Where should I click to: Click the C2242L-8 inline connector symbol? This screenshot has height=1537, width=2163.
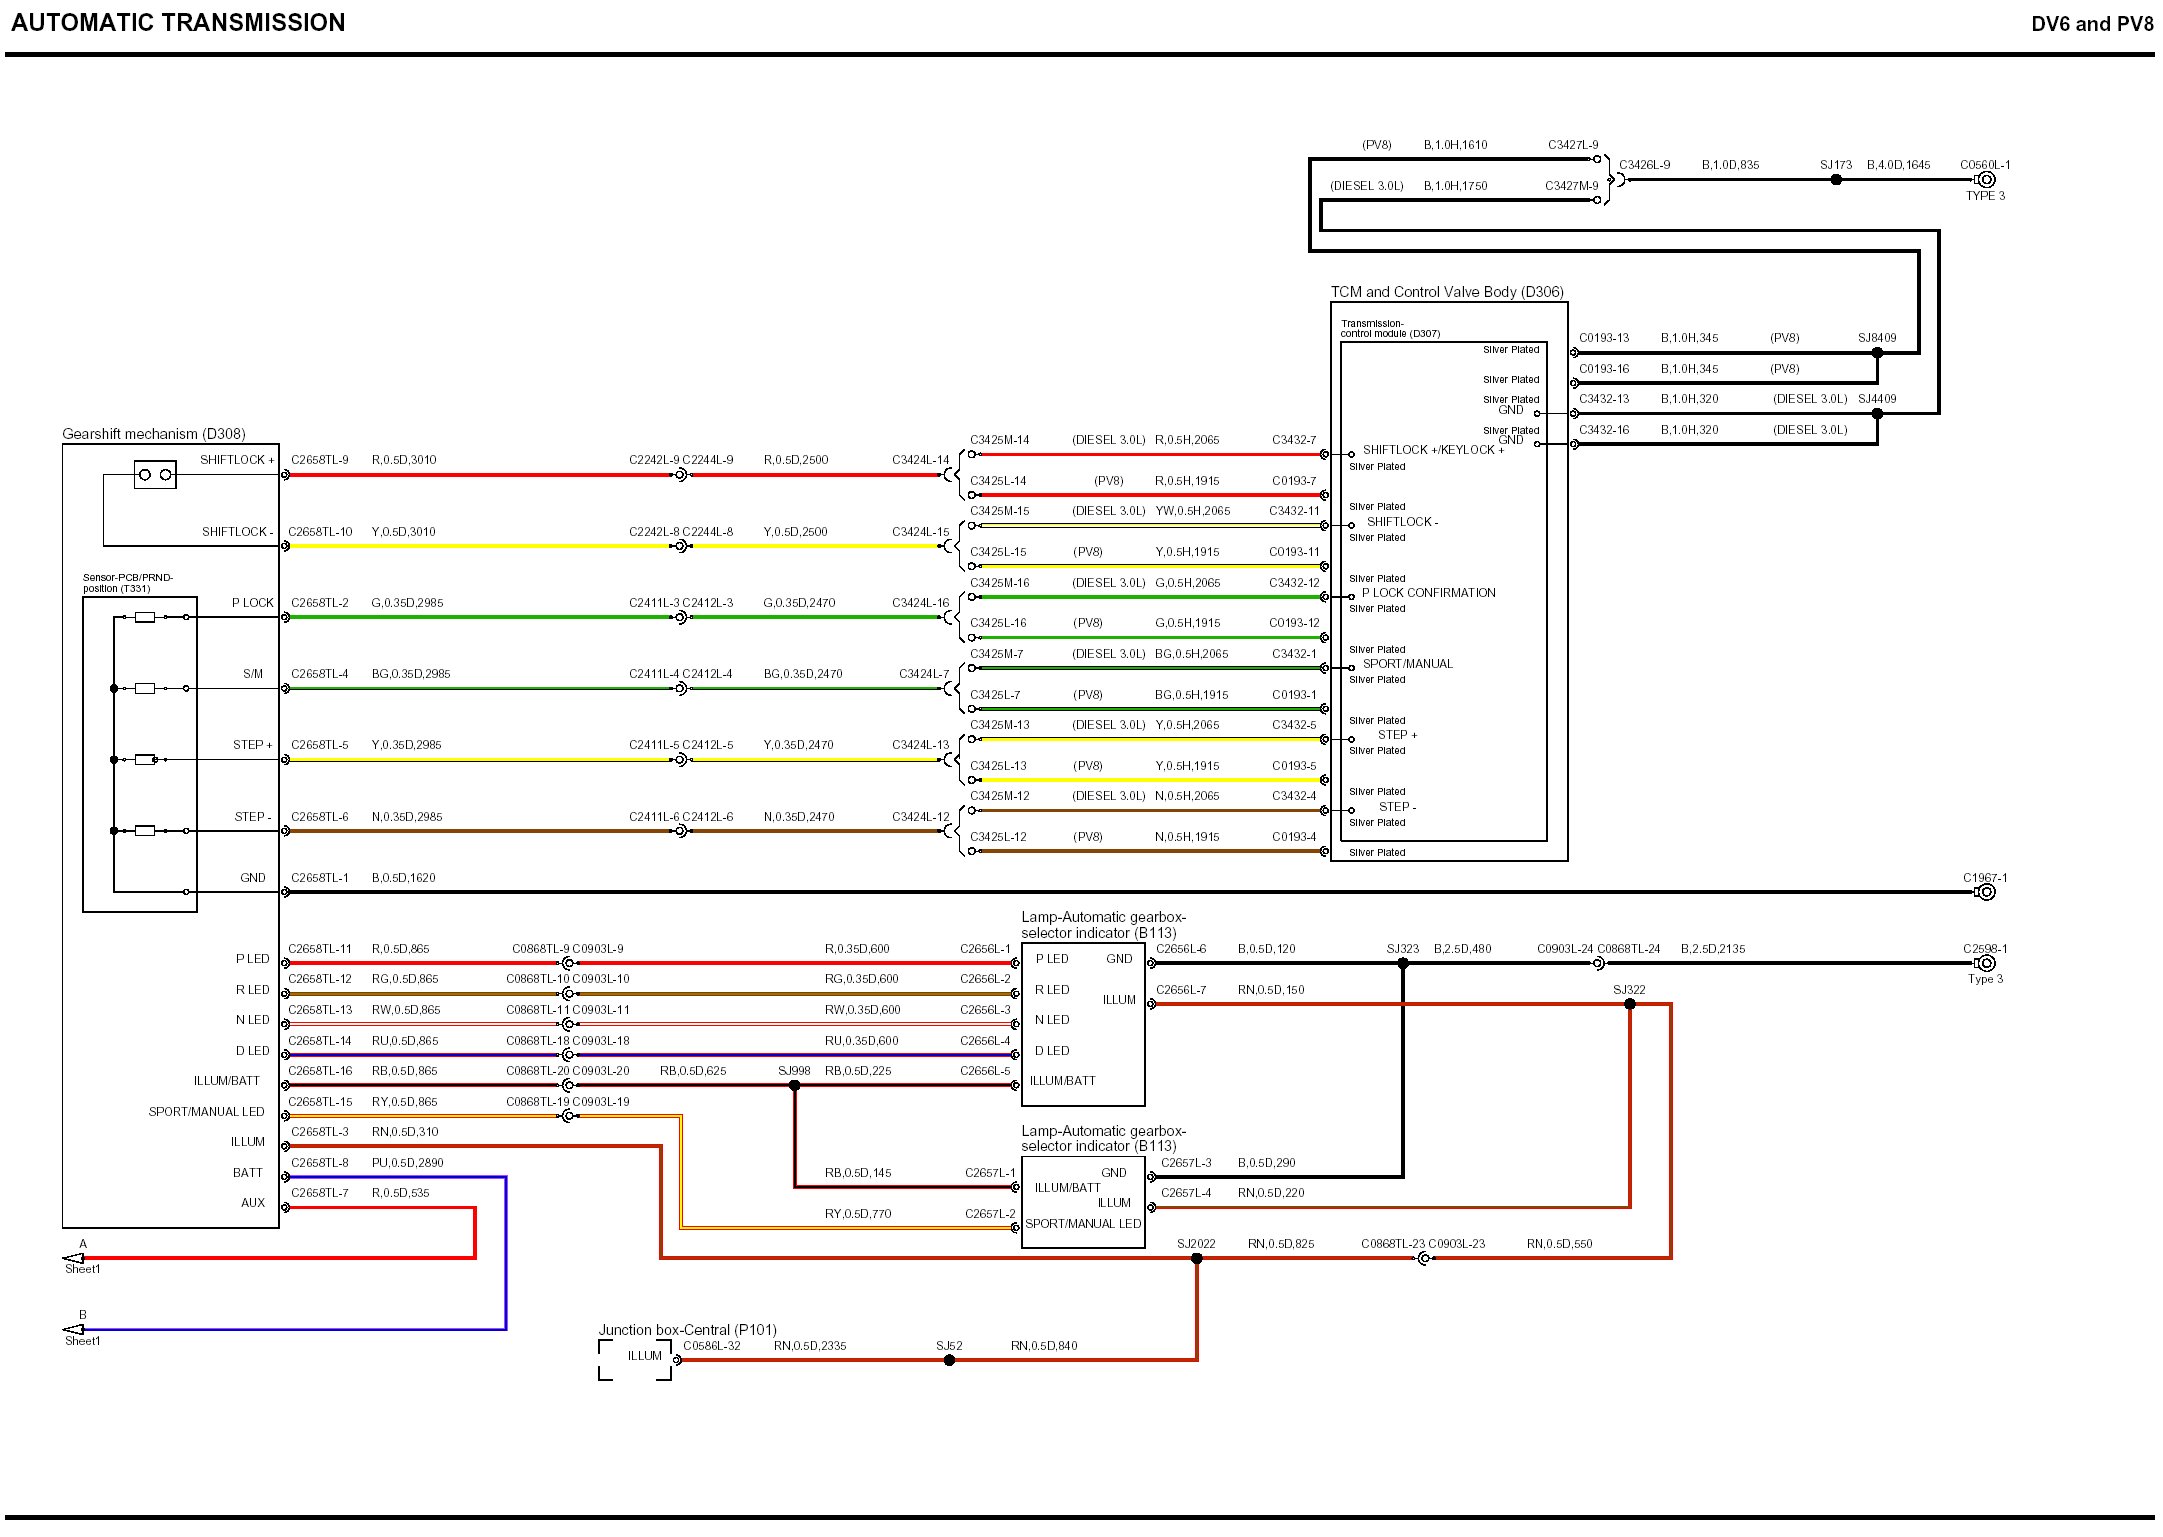[681, 546]
